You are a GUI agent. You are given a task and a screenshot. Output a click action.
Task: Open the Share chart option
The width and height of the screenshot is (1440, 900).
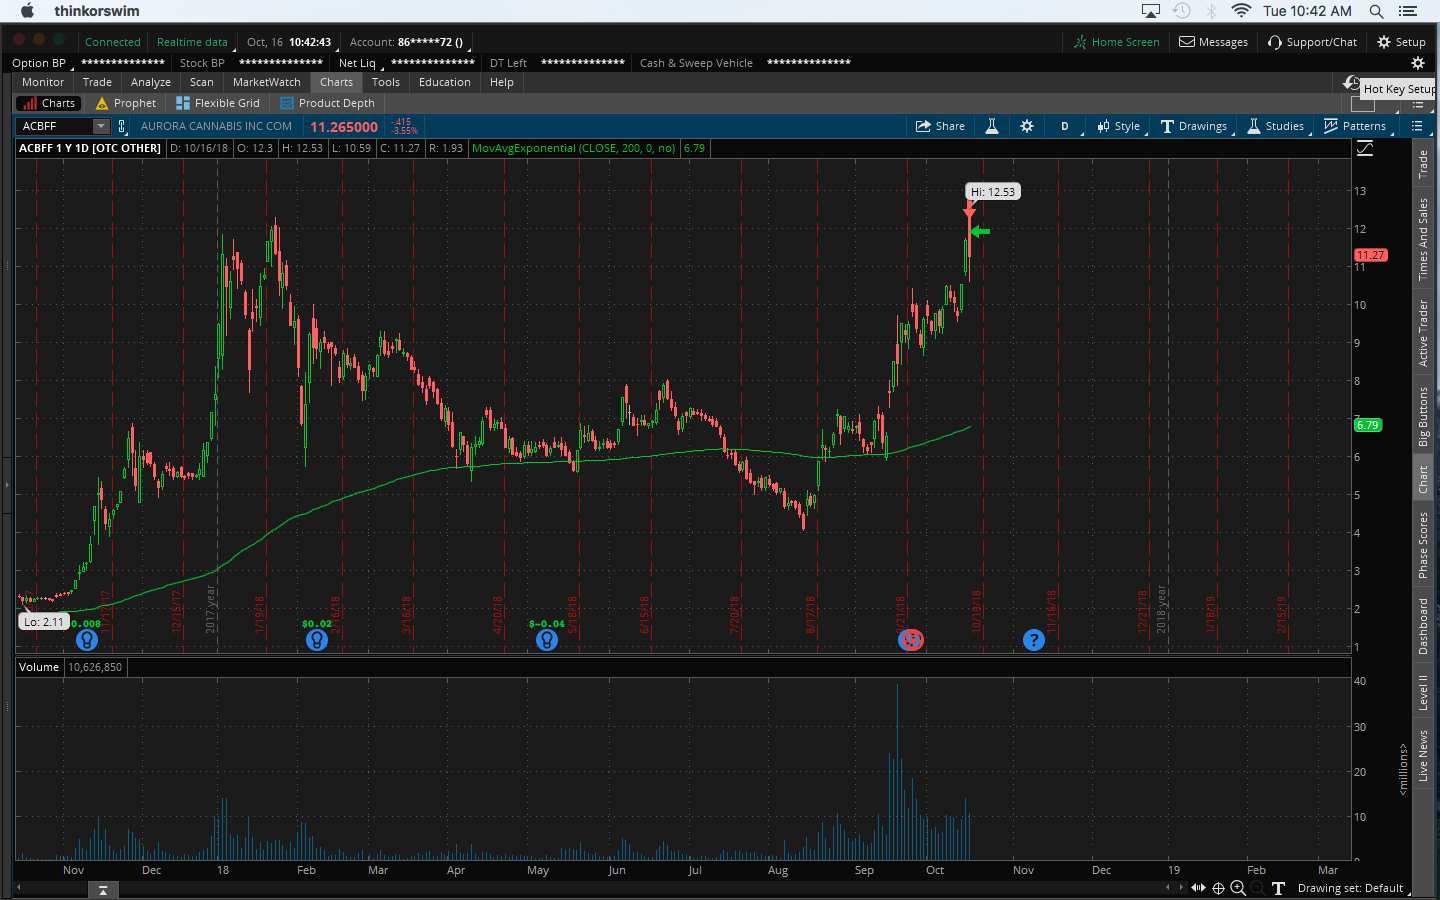[940, 126]
